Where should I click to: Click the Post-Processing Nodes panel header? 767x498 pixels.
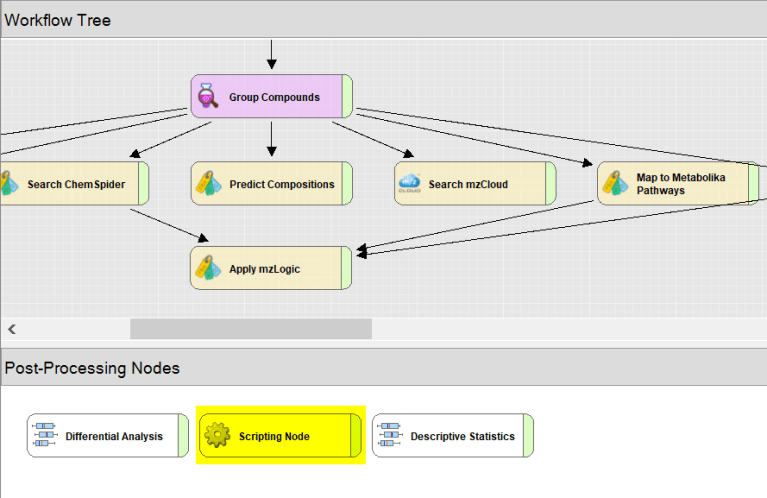pyautogui.click(x=384, y=367)
